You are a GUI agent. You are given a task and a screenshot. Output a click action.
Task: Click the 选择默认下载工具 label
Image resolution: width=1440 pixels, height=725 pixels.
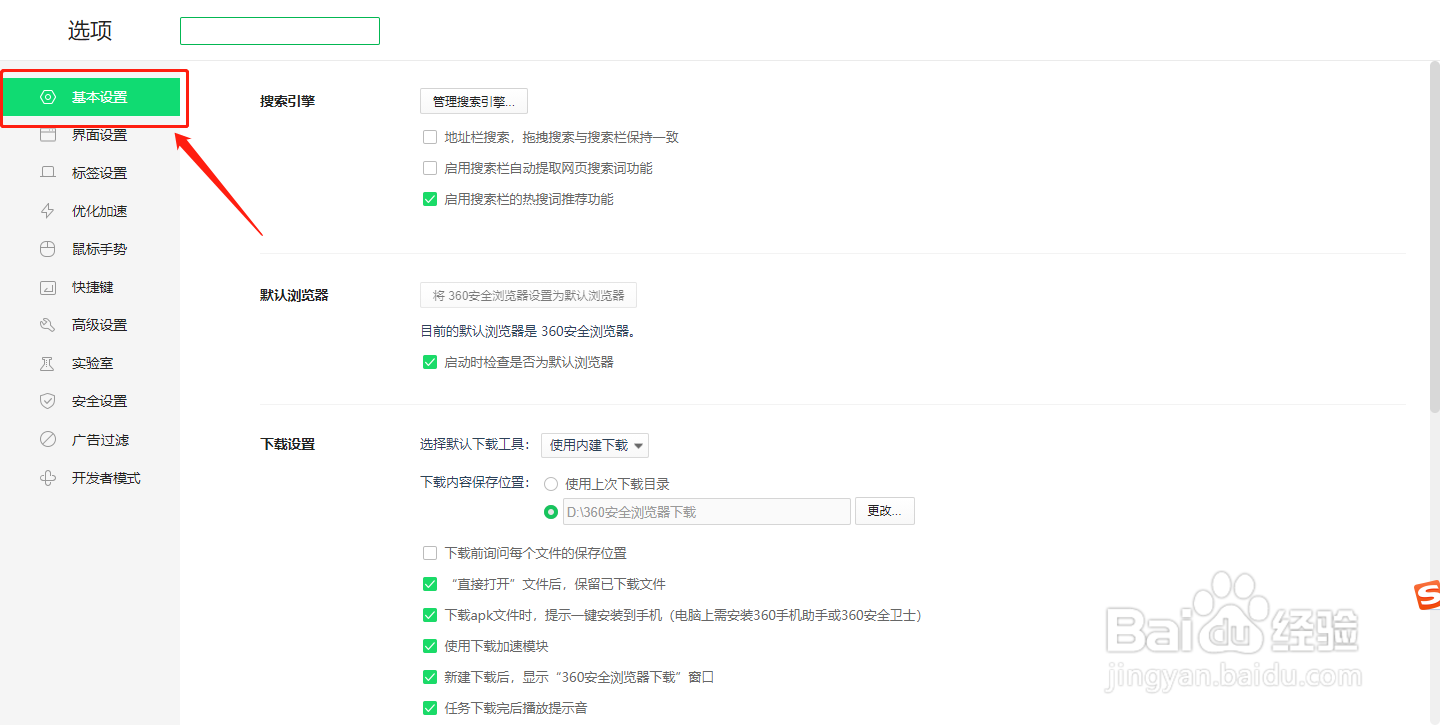pos(475,444)
